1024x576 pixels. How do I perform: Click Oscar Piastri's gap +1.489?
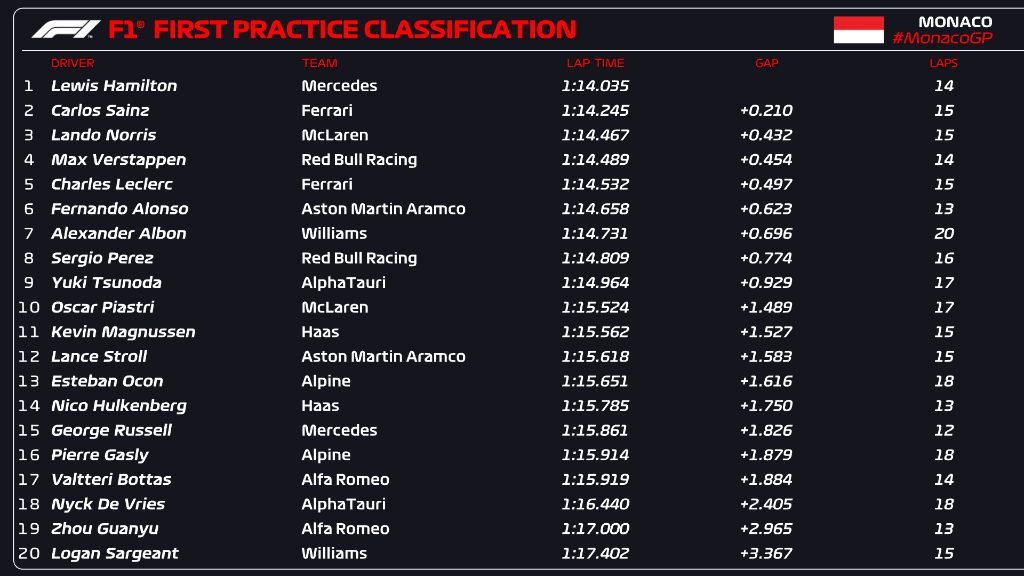coord(766,308)
